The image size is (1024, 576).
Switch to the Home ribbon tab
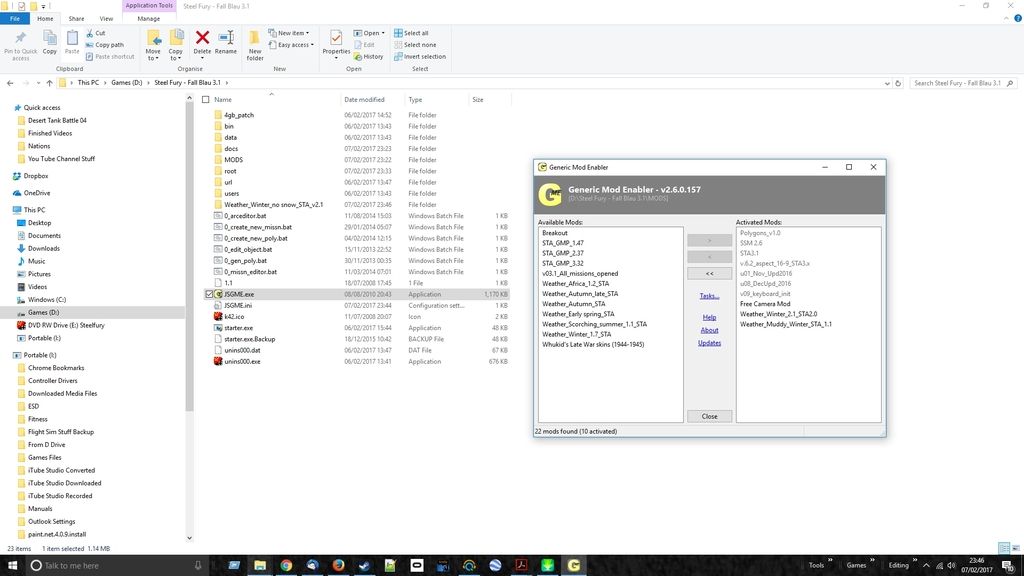click(45, 19)
